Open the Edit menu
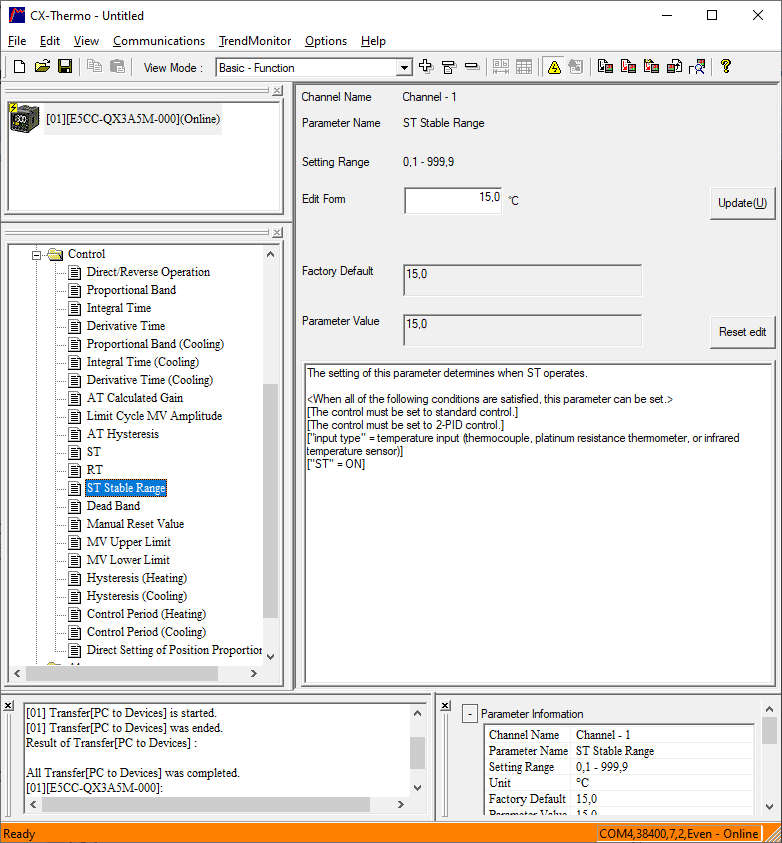 pyautogui.click(x=49, y=41)
